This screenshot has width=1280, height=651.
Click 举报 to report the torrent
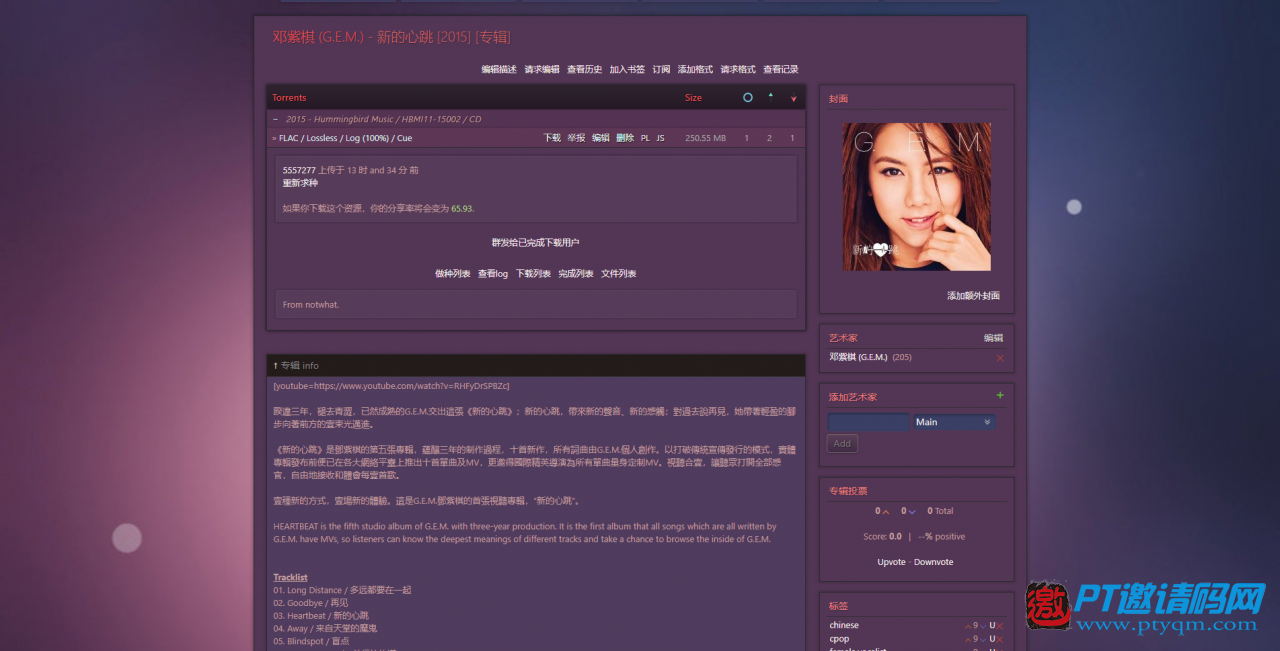coord(576,138)
